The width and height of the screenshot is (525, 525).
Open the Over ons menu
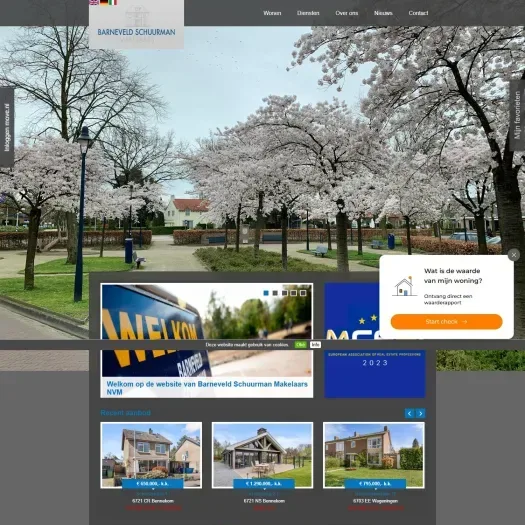(x=347, y=13)
